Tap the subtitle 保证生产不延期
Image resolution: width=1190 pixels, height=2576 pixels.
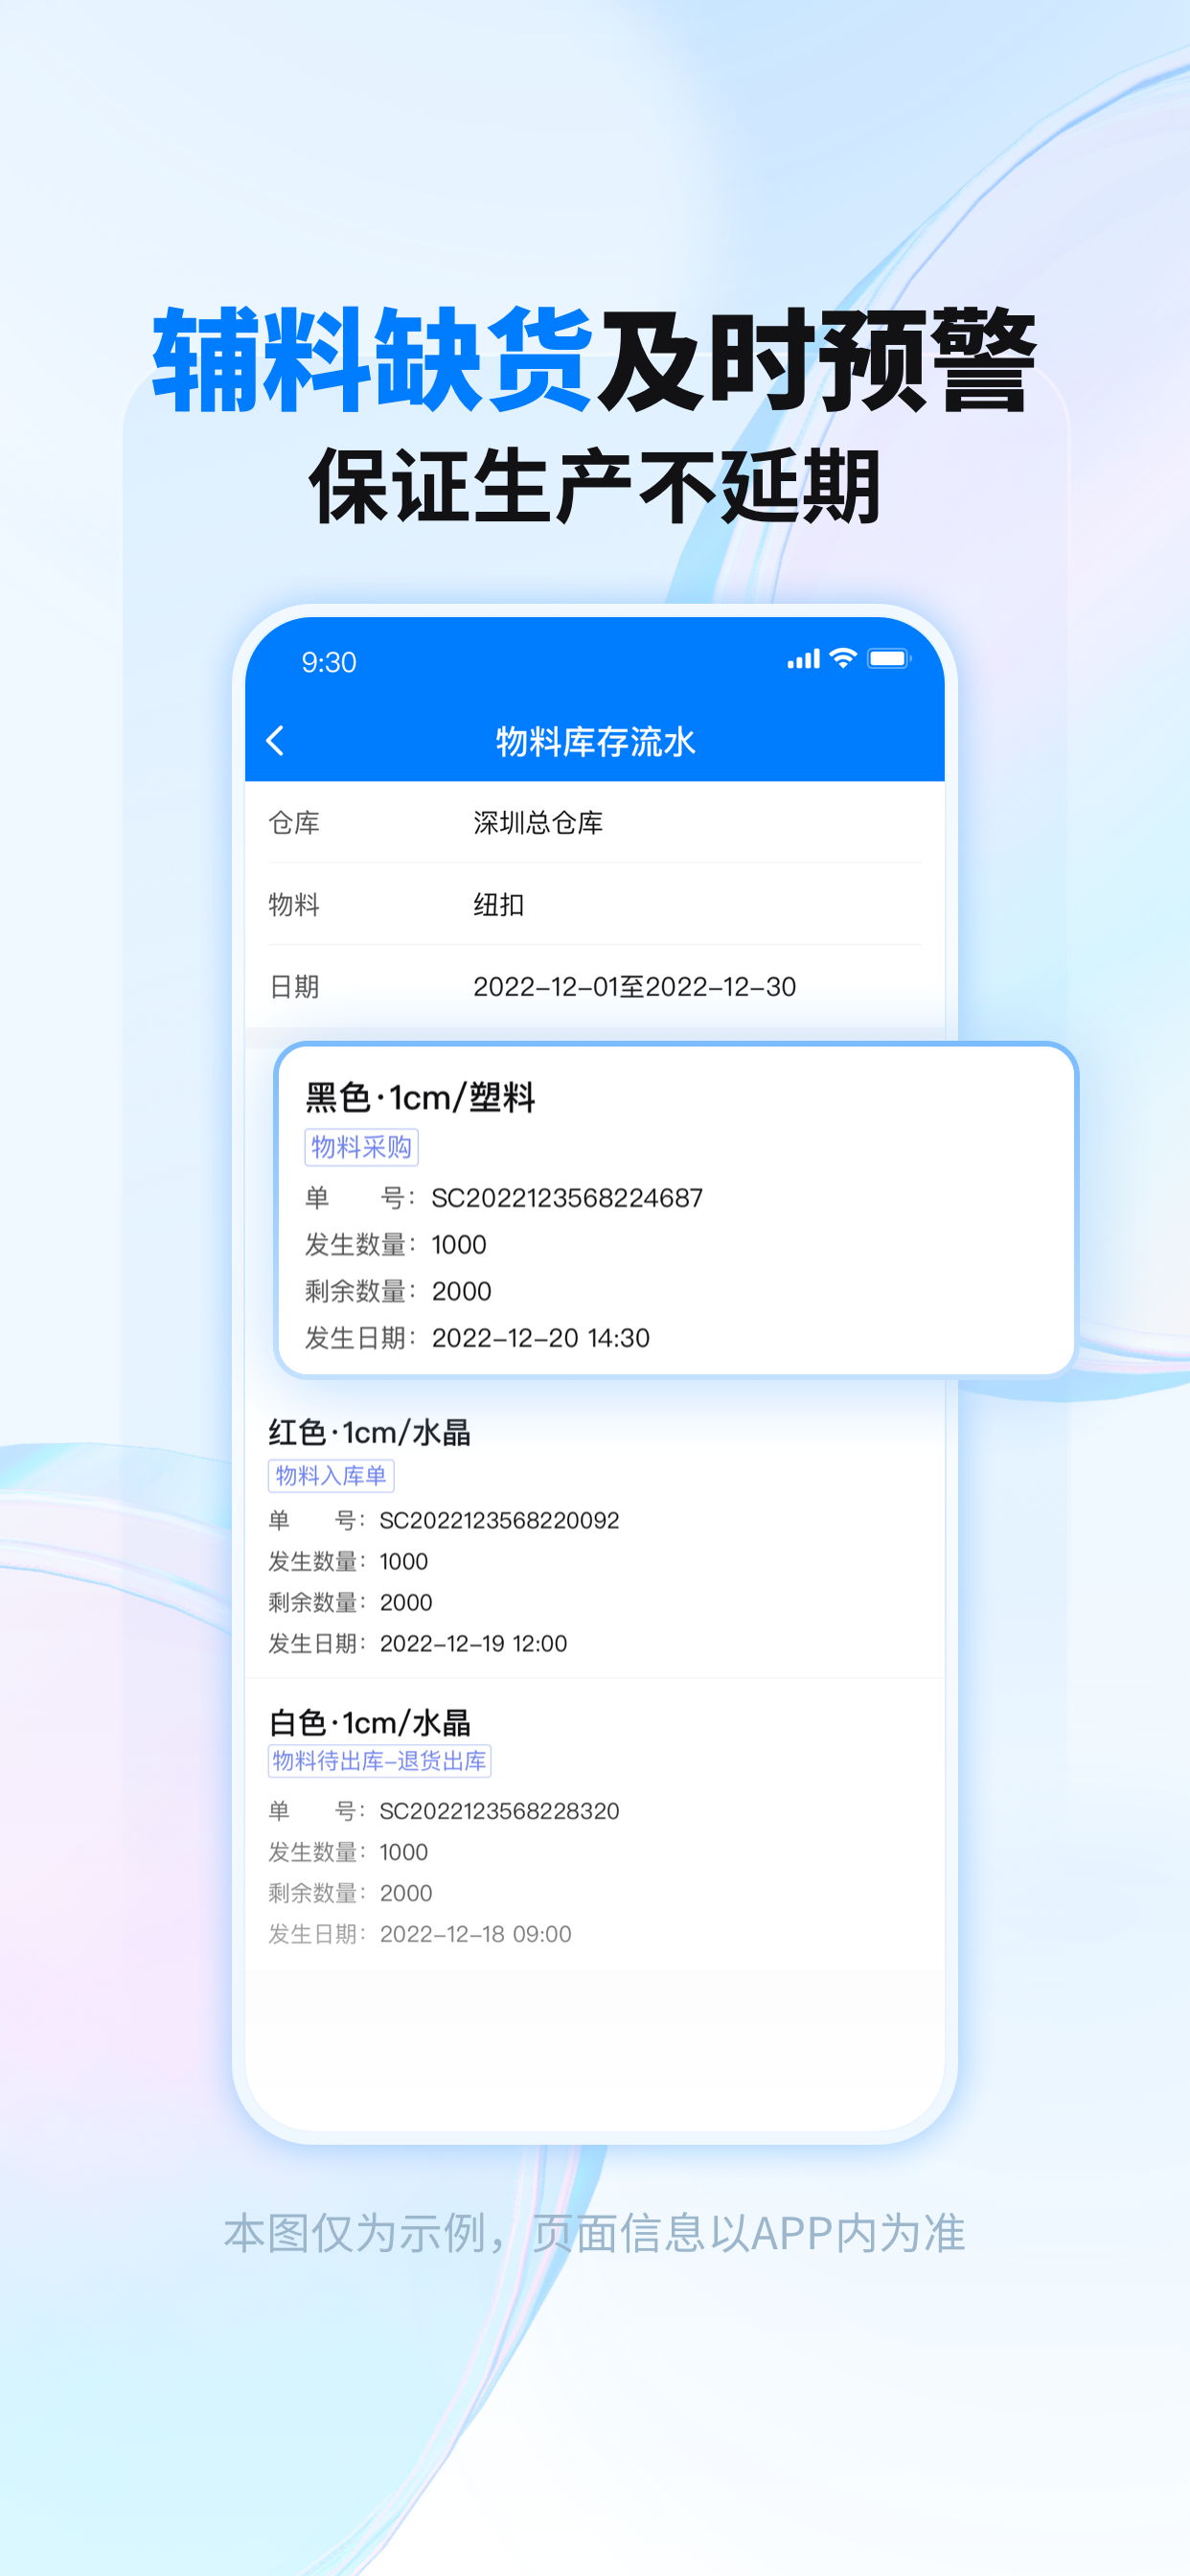pyautogui.click(x=595, y=487)
